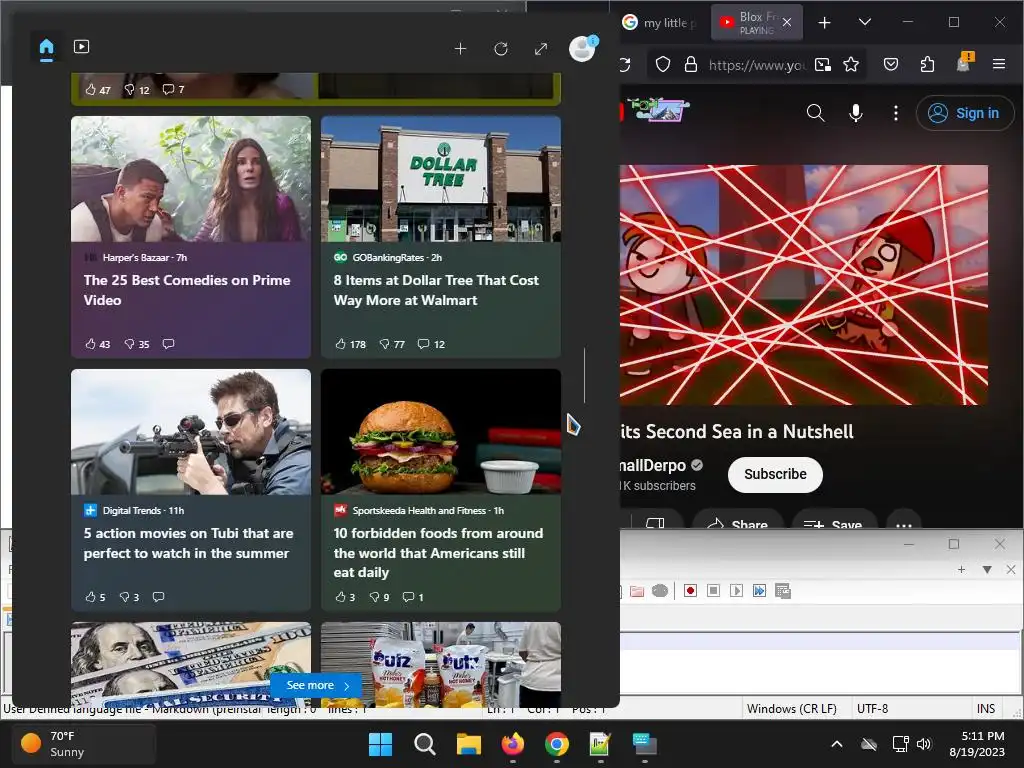The height and width of the screenshot is (768, 1024).
Task: Click the widgets panel scrollbar
Action: click(584, 376)
